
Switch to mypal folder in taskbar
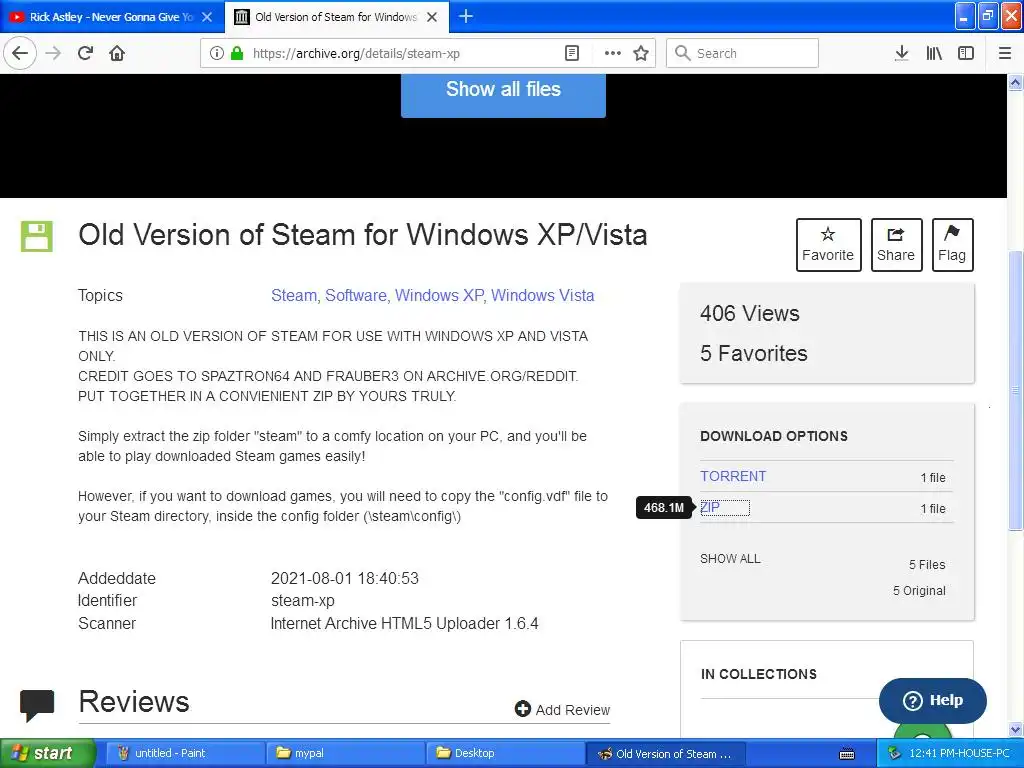click(345, 753)
